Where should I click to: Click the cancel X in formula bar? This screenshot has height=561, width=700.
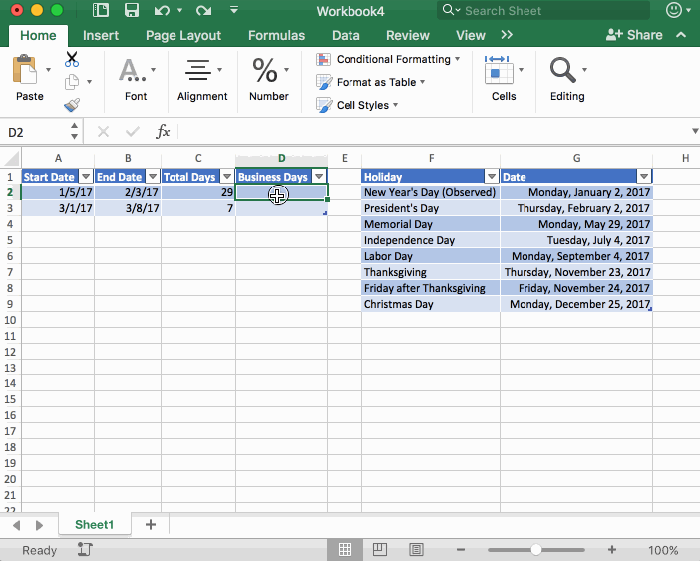pos(103,132)
